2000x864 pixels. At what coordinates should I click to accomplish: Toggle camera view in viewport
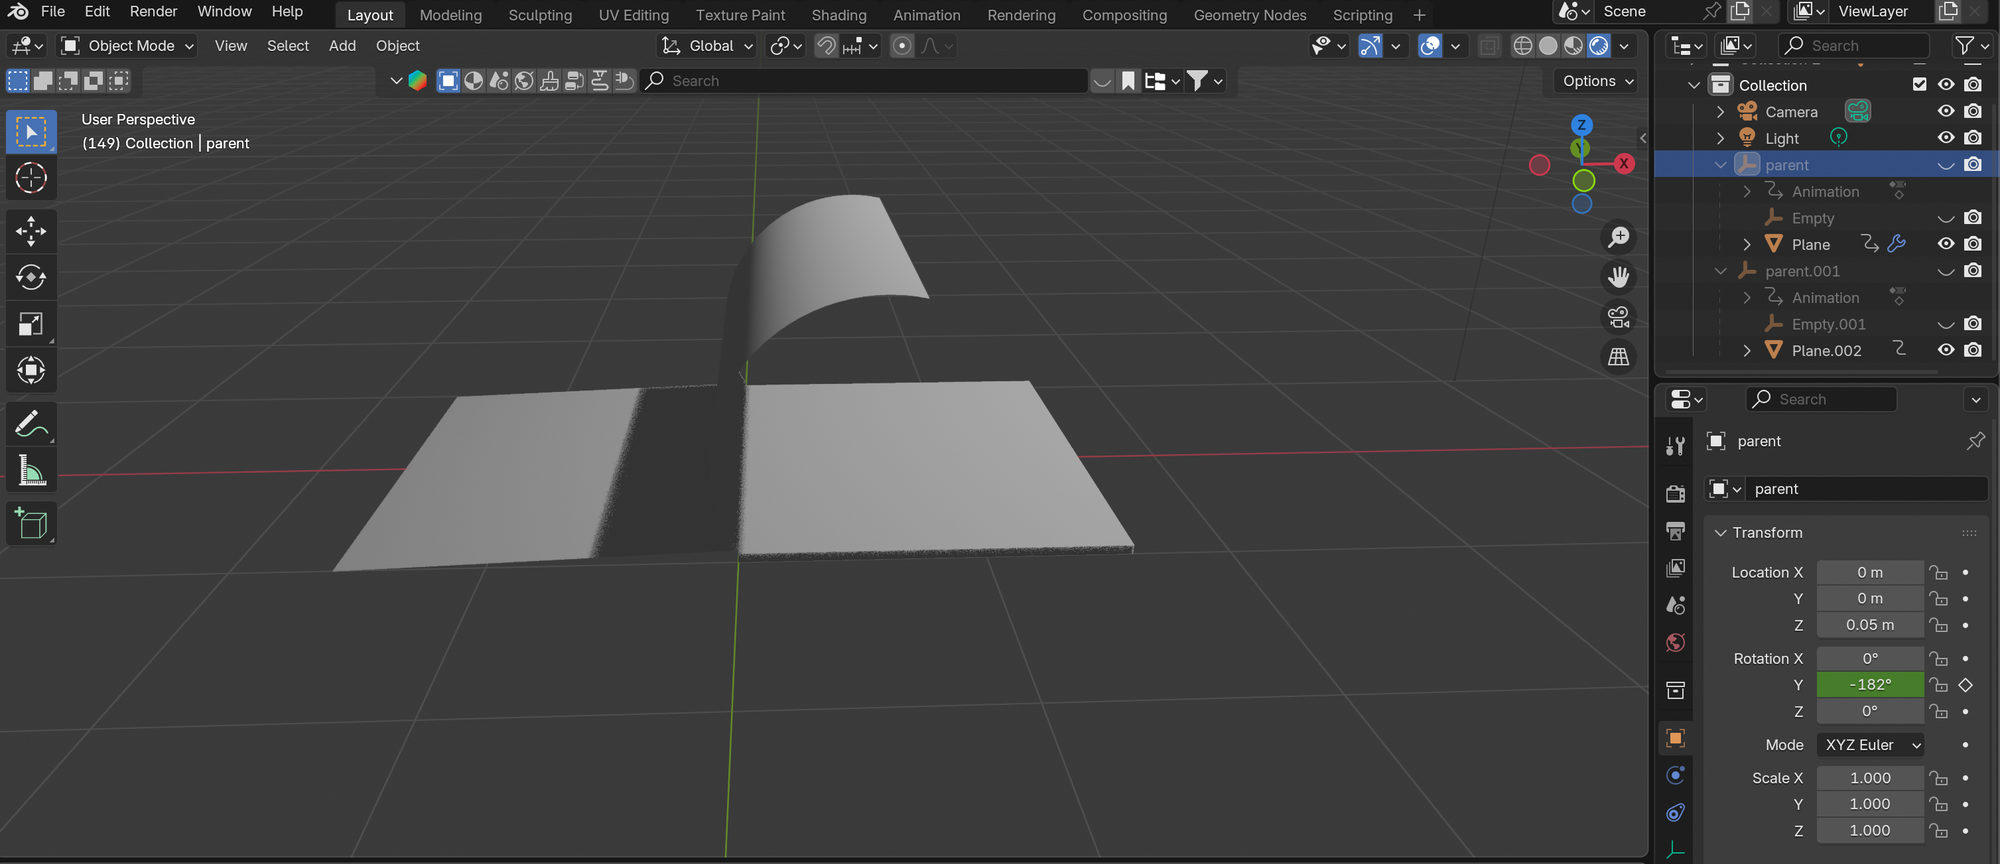pos(1618,318)
